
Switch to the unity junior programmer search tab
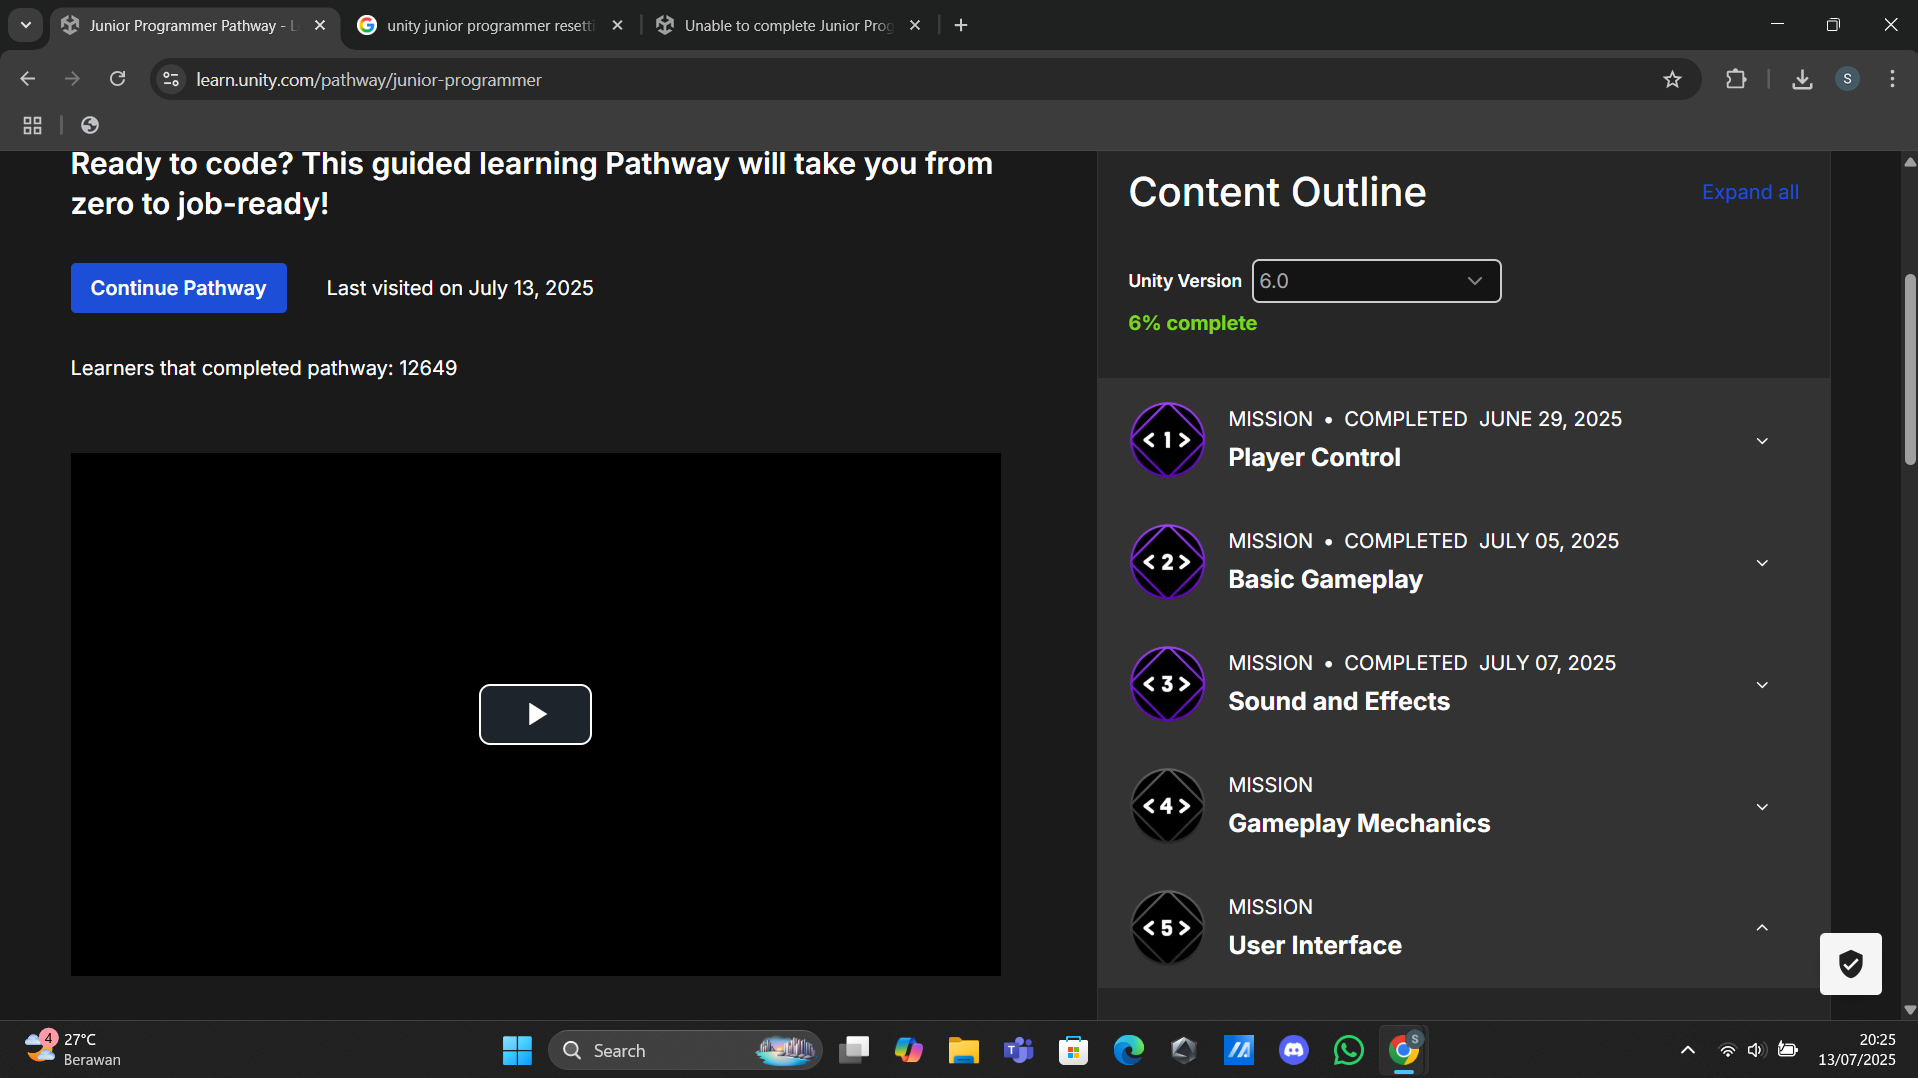coord(487,25)
